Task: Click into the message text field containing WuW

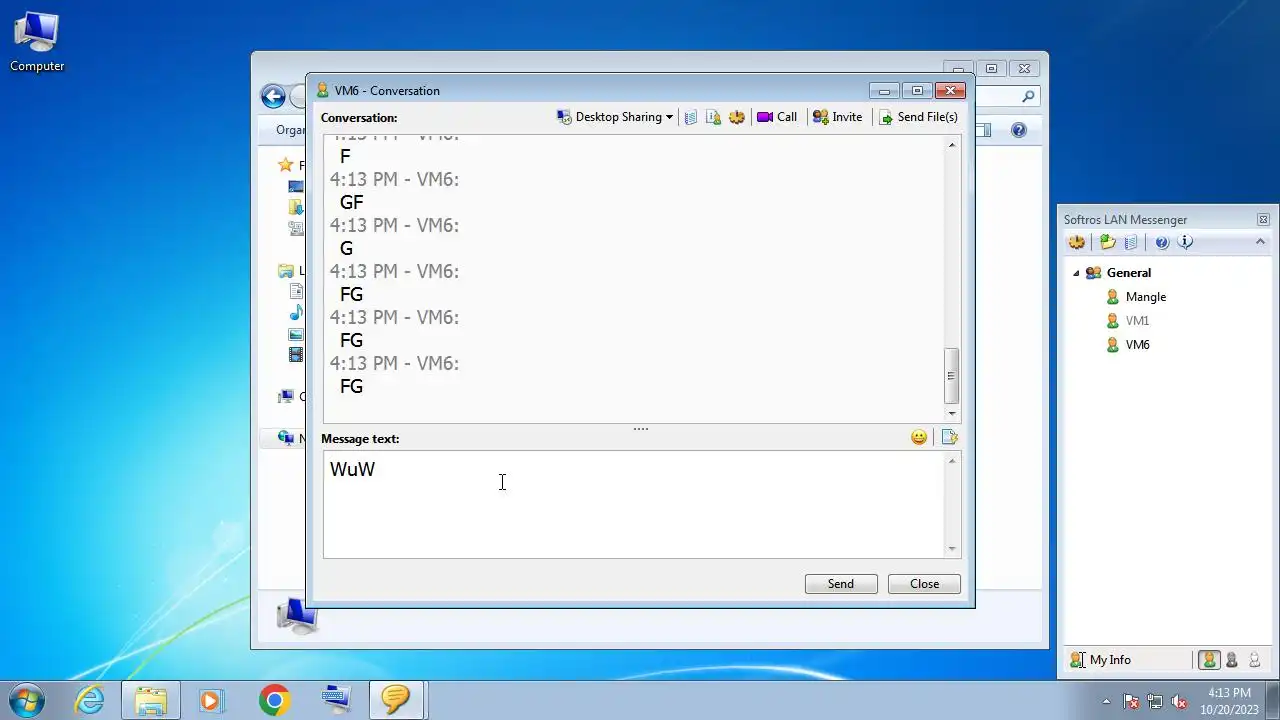Action: tap(633, 504)
